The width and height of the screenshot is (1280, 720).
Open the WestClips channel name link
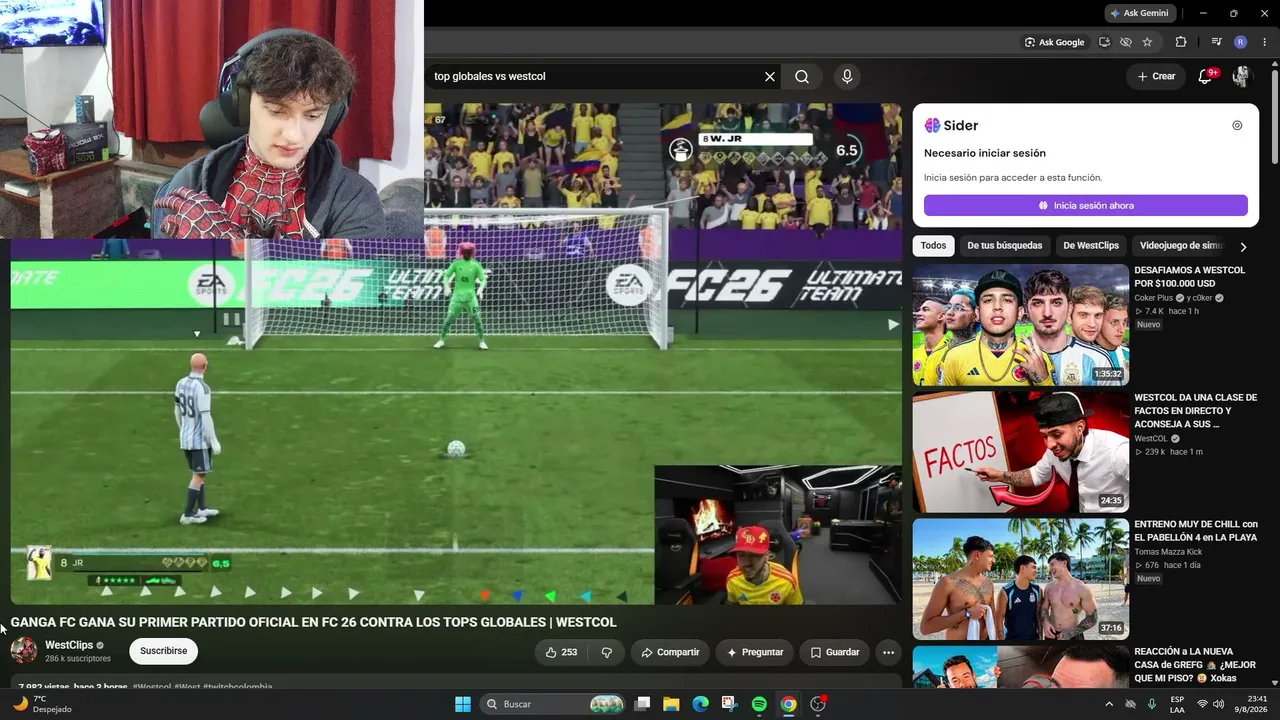tap(69, 645)
